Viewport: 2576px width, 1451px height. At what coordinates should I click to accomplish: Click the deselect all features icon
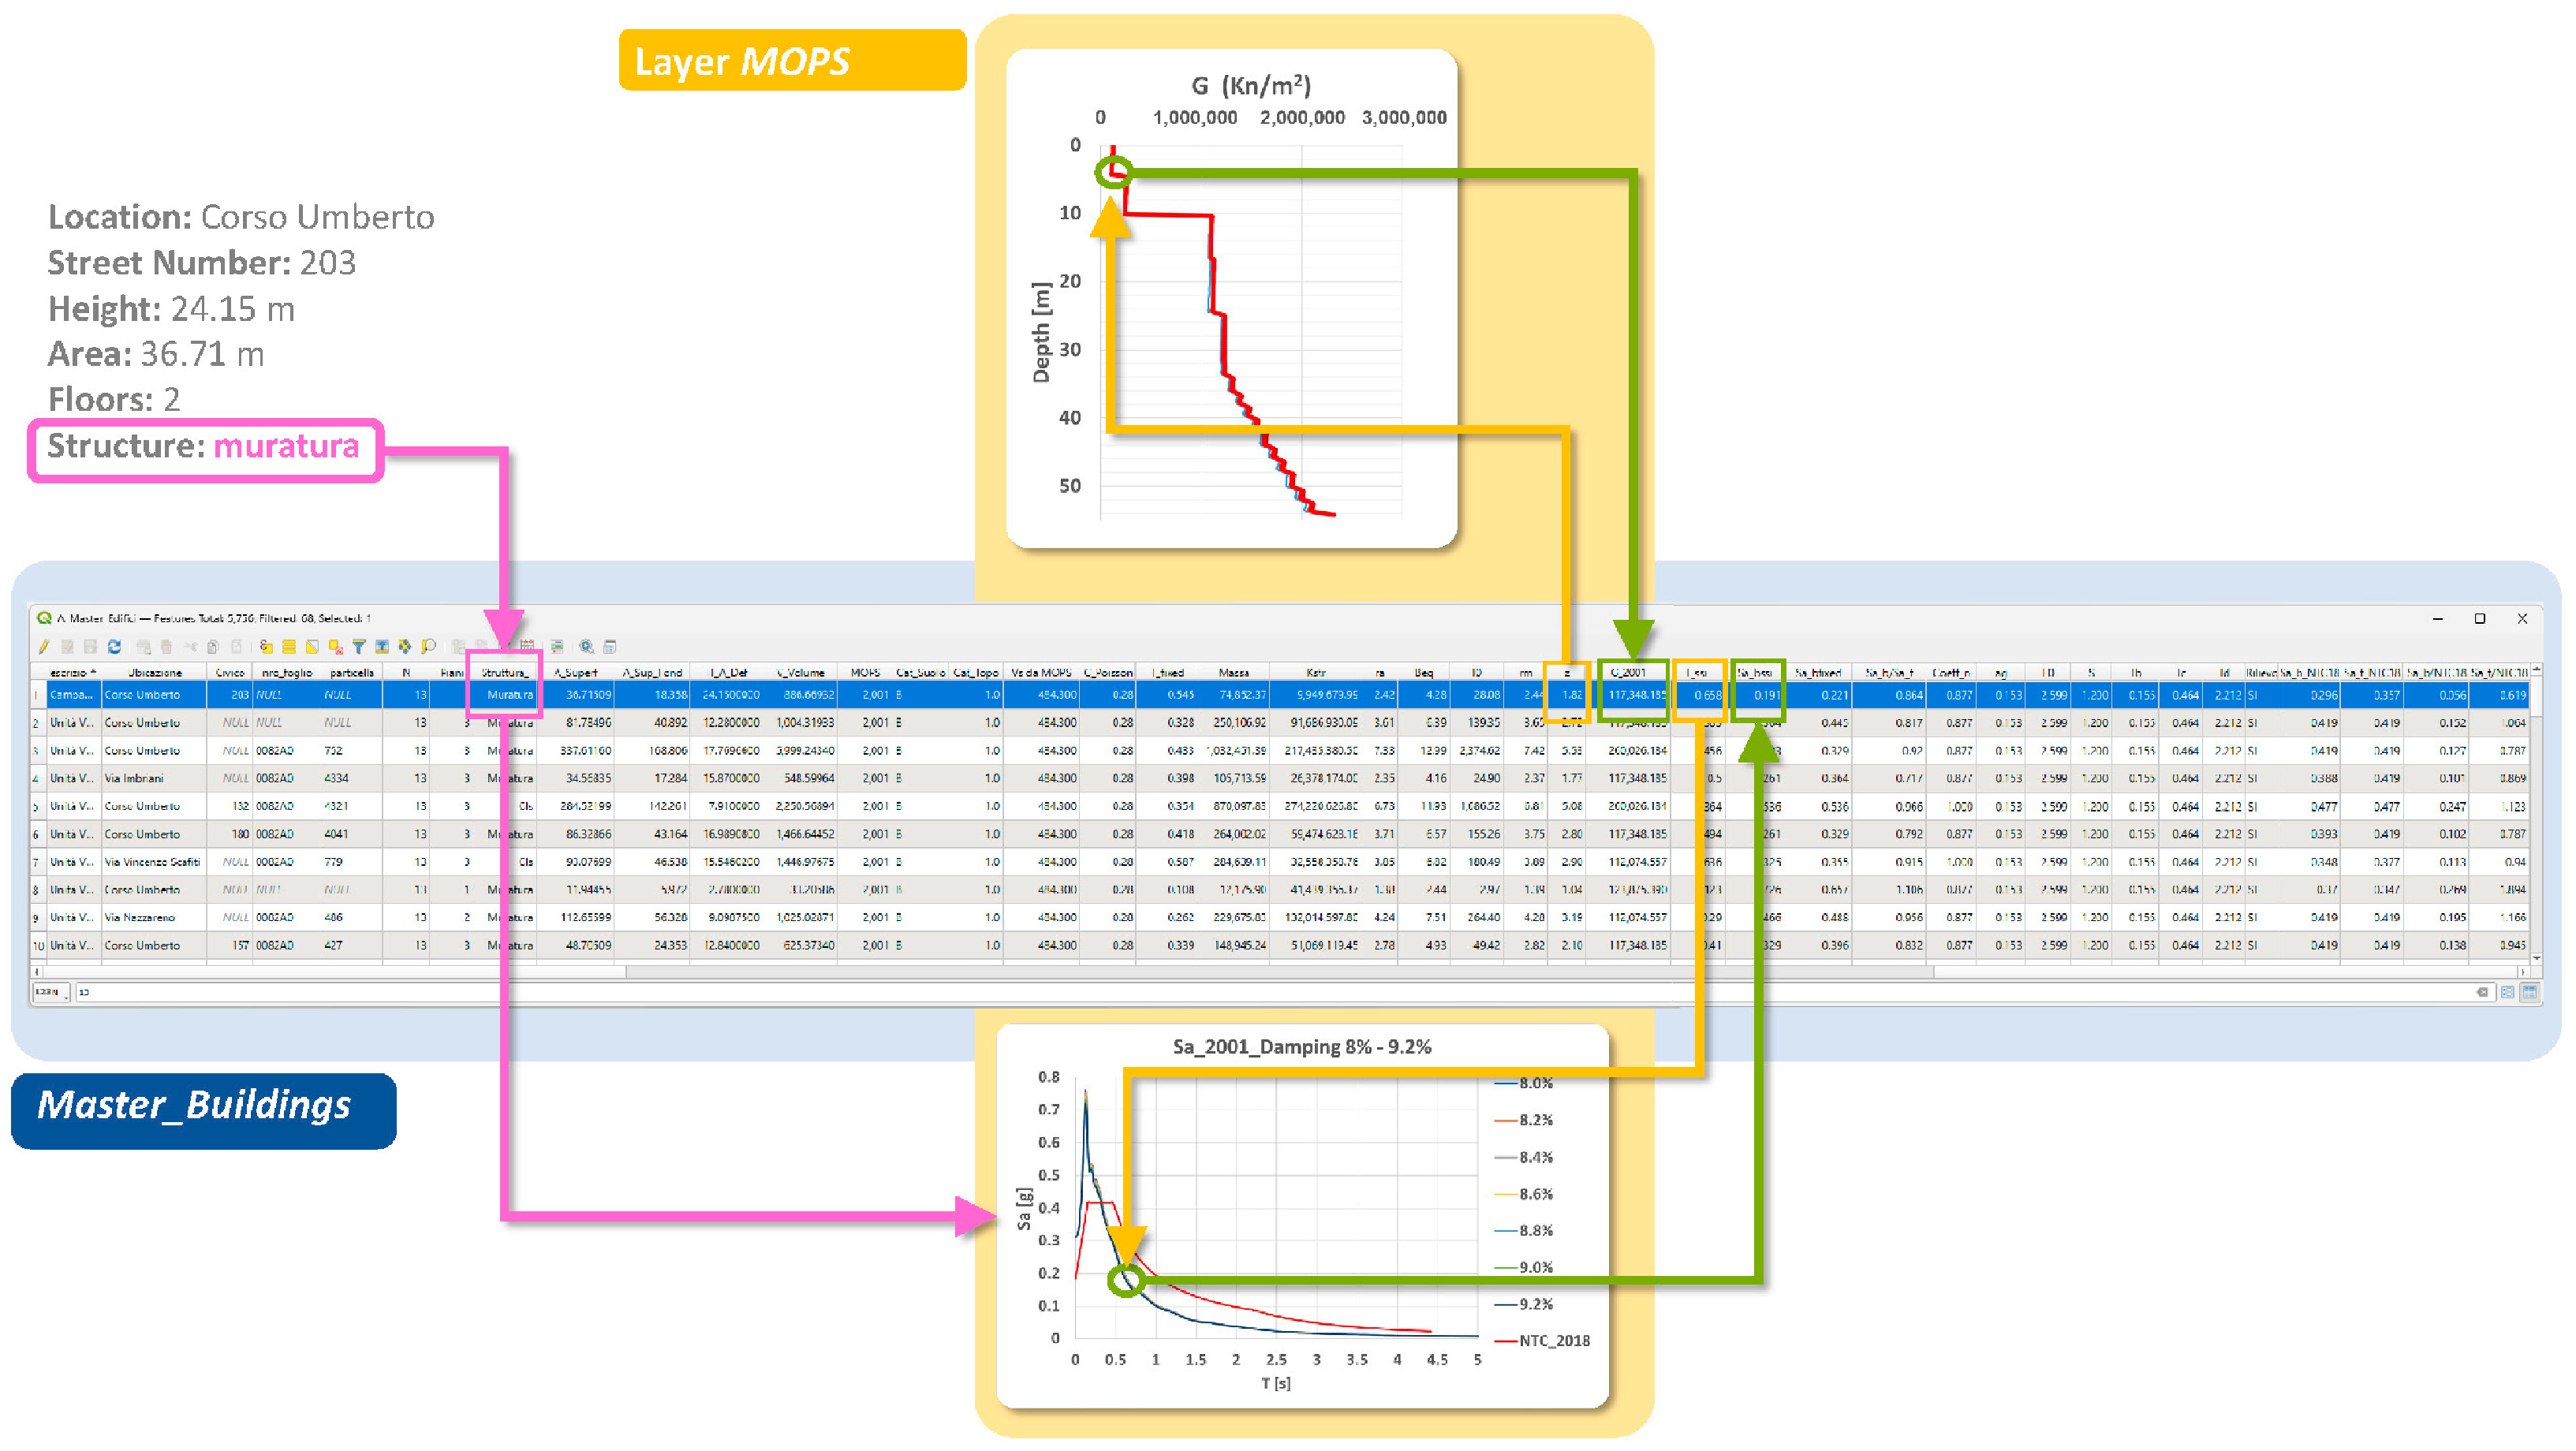[x=335, y=647]
